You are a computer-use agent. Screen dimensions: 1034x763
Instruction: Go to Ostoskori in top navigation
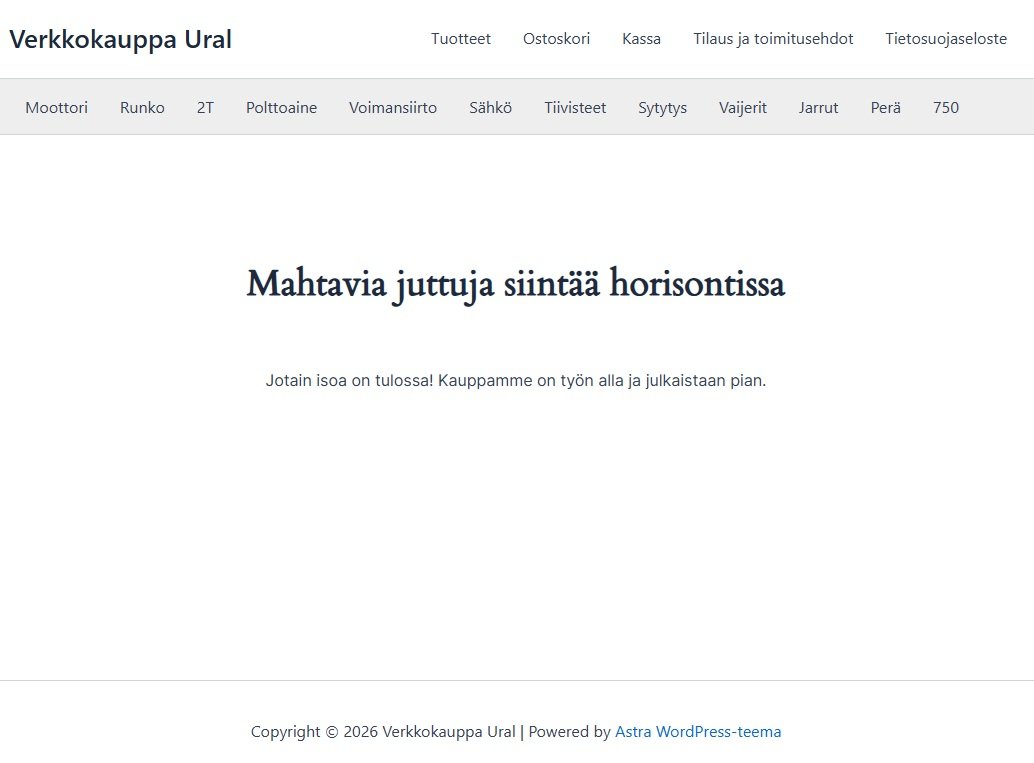[556, 39]
